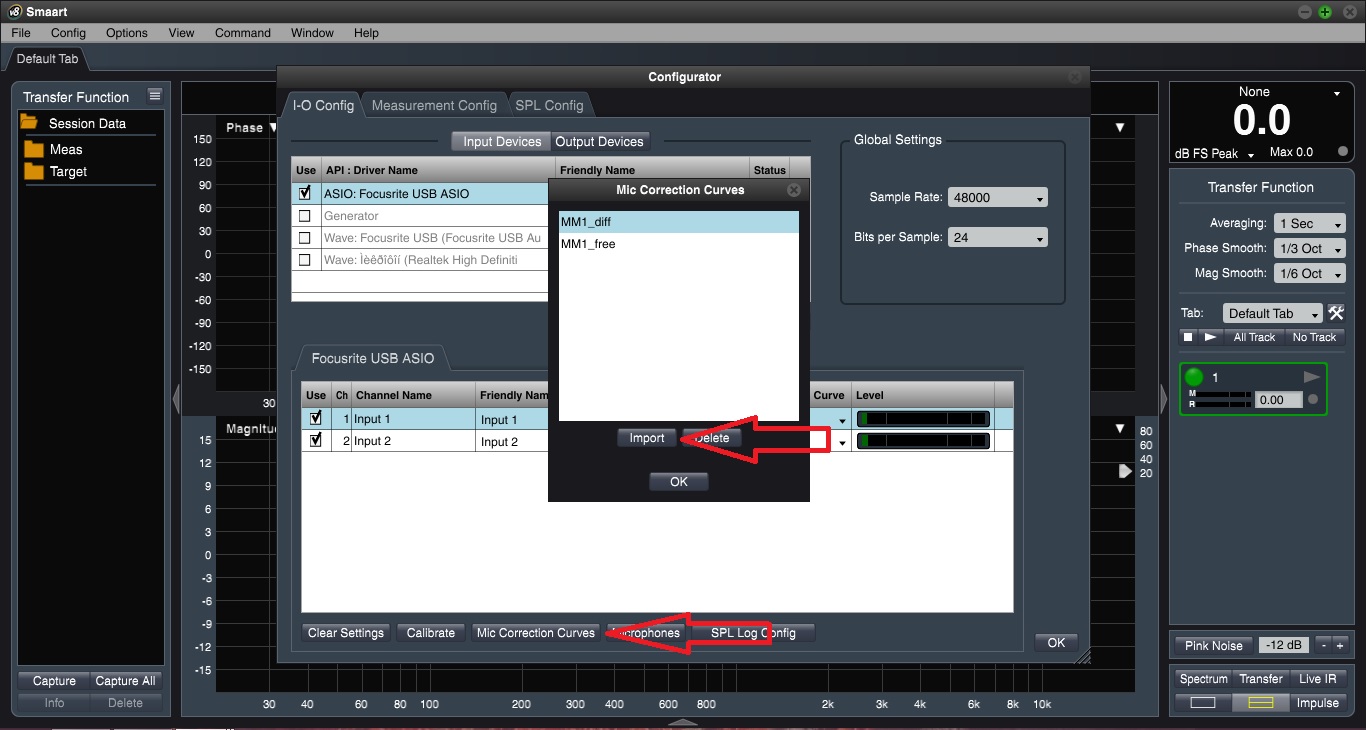The image size is (1368, 730).
Task: Open the Tab selector dropdown
Action: pyautogui.click(x=1273, y=313)
